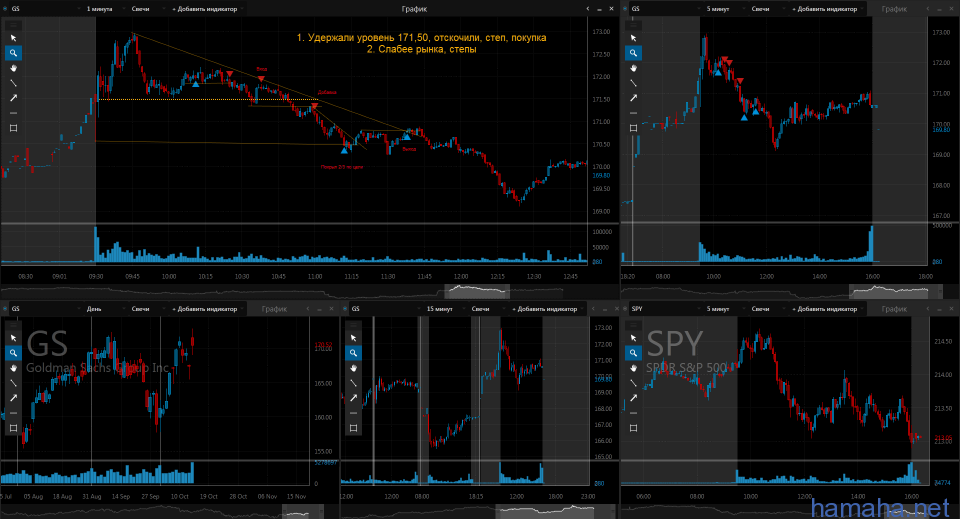Viewport: 960px width, 519px height.
Task: Activate the magnifier zoom tool in GS 1-minute chart
Action: pos(13,53)
